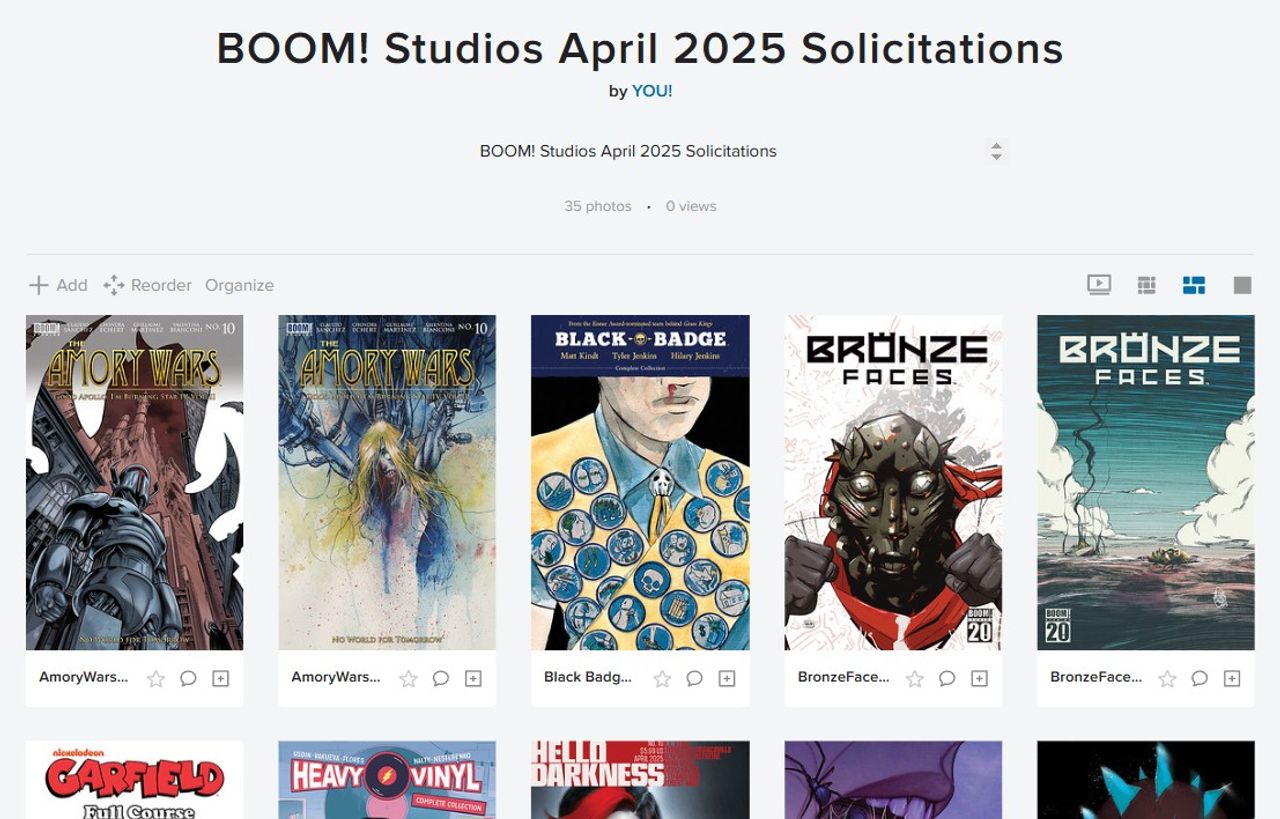
Task: Add second AmoryWars photo to album
Action: [x=473, y=678]
